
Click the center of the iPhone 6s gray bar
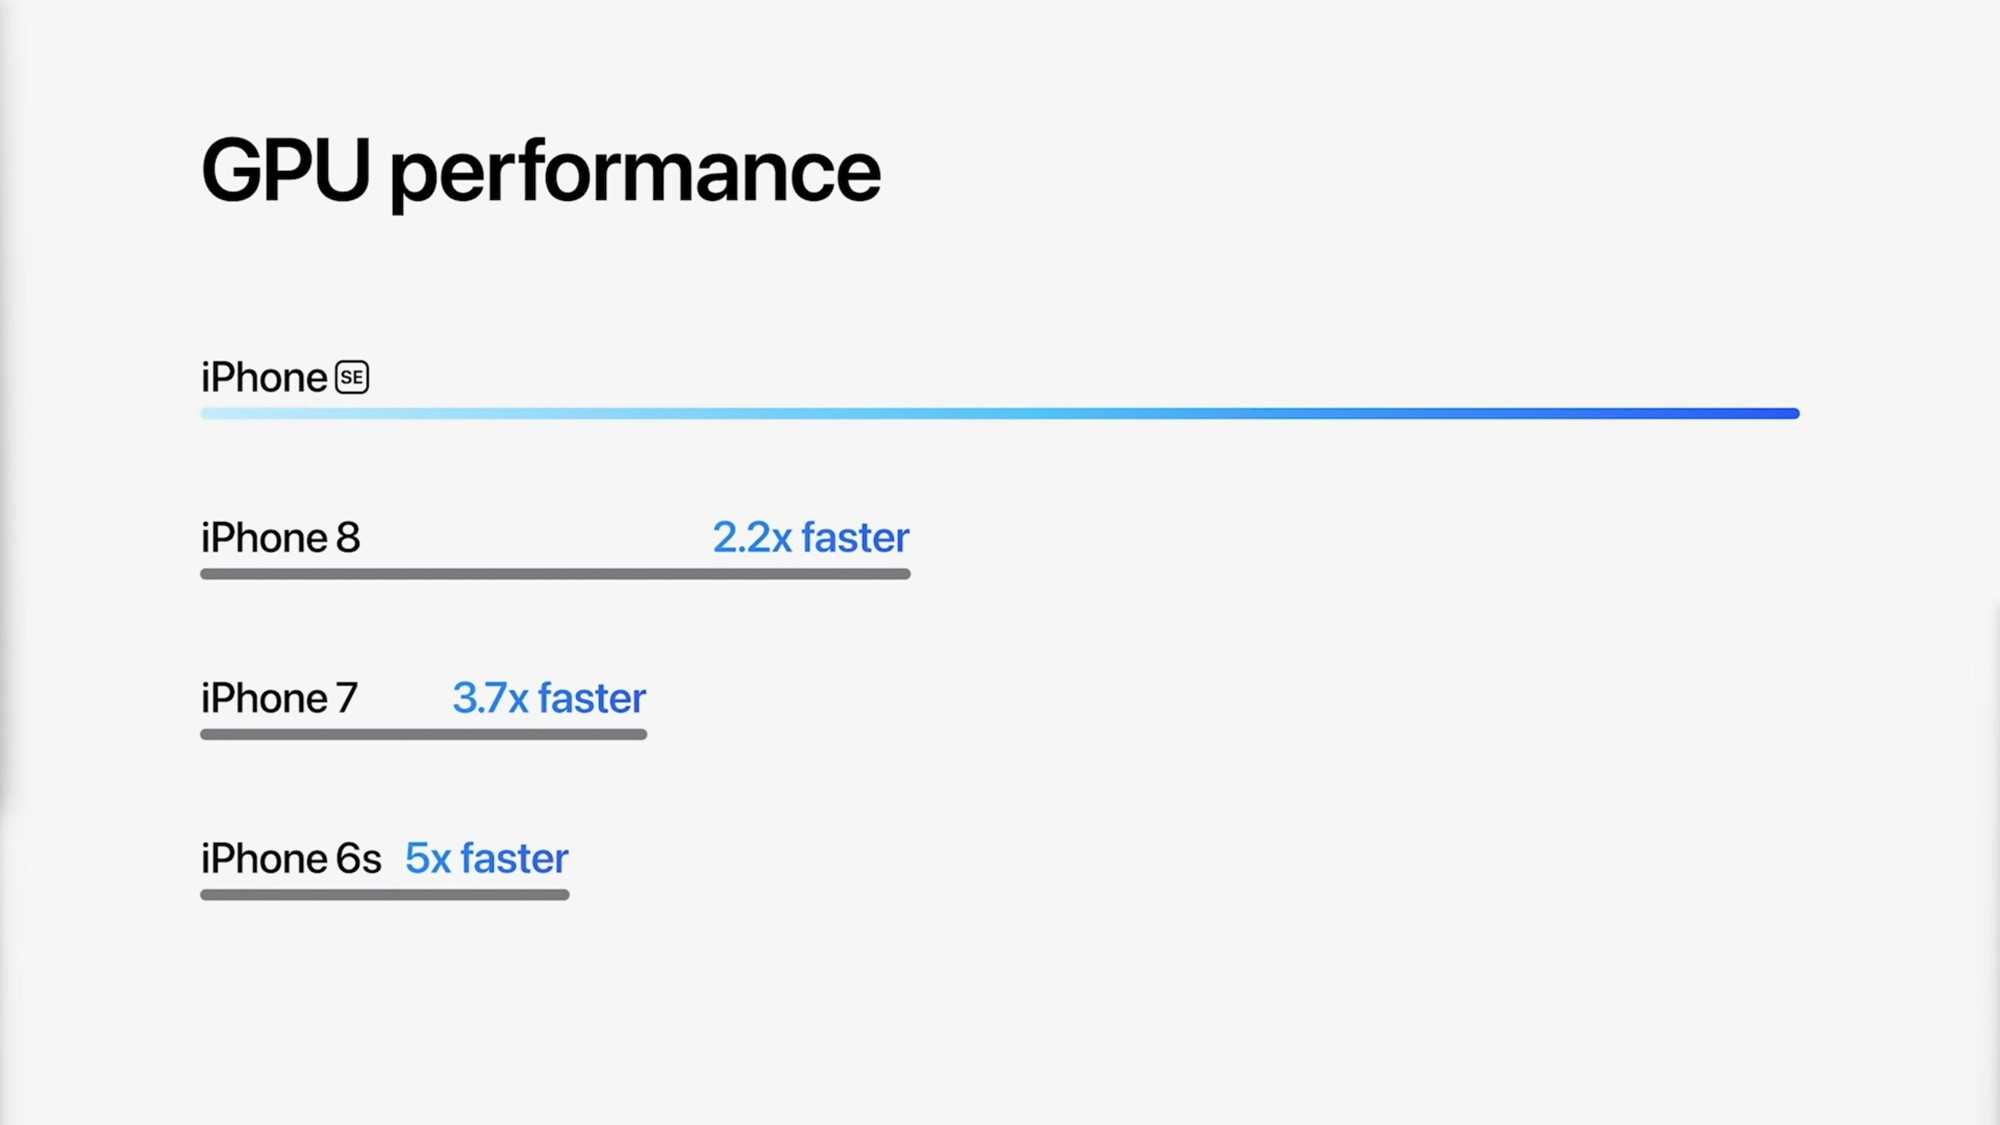click(385, 895)
